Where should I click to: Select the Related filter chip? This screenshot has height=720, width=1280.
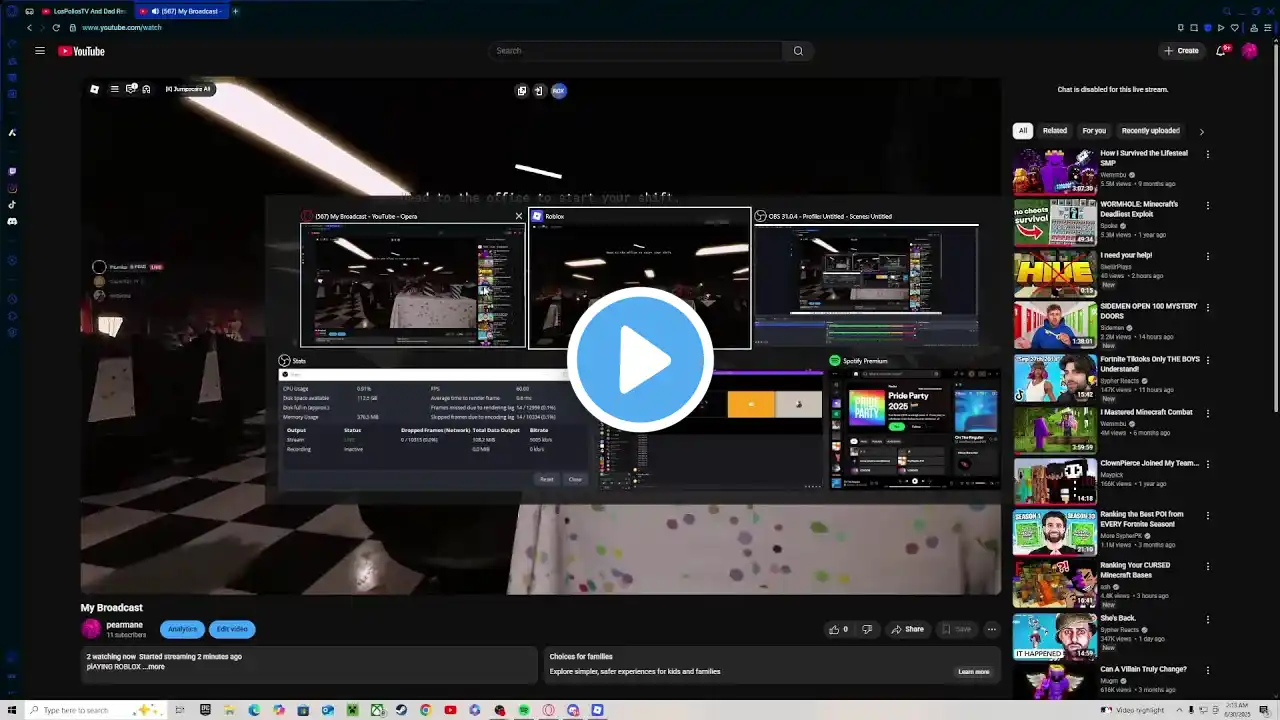click(x=1055, y=130)
